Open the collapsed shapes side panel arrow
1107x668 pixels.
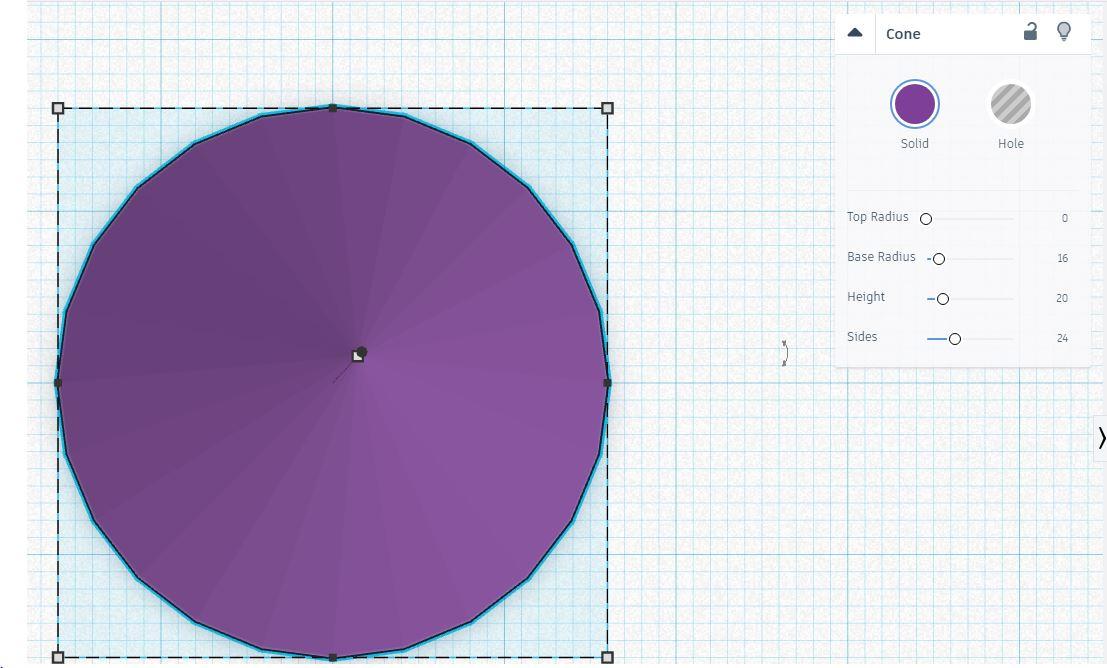1101,439
